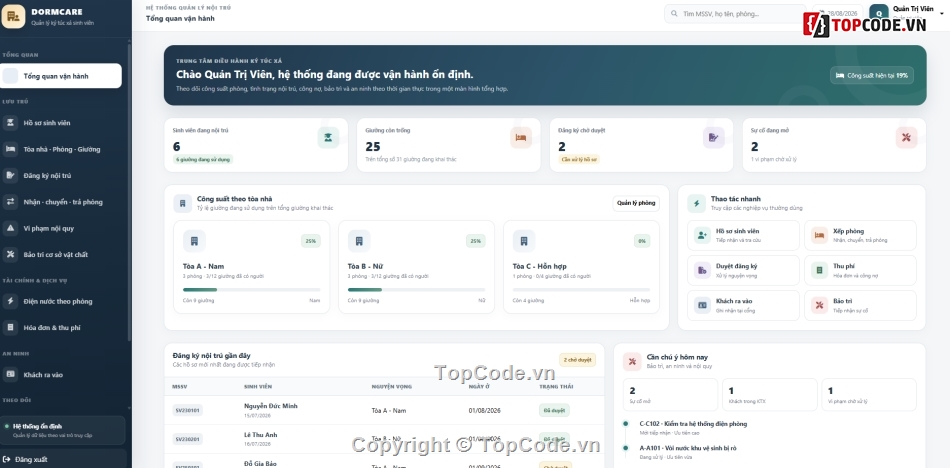Click the logout arrow icon

tap(7, 459)
